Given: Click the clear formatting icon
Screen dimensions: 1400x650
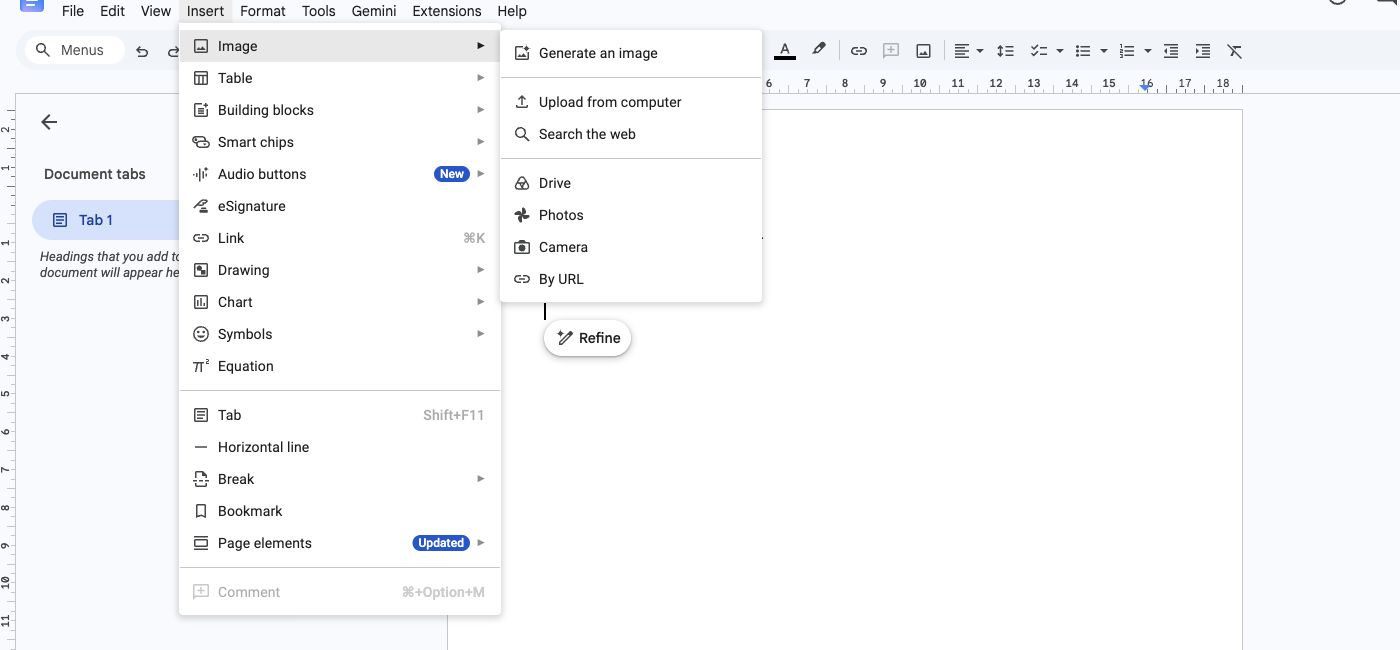Looking at the screenshot, I should point(1235,50).
